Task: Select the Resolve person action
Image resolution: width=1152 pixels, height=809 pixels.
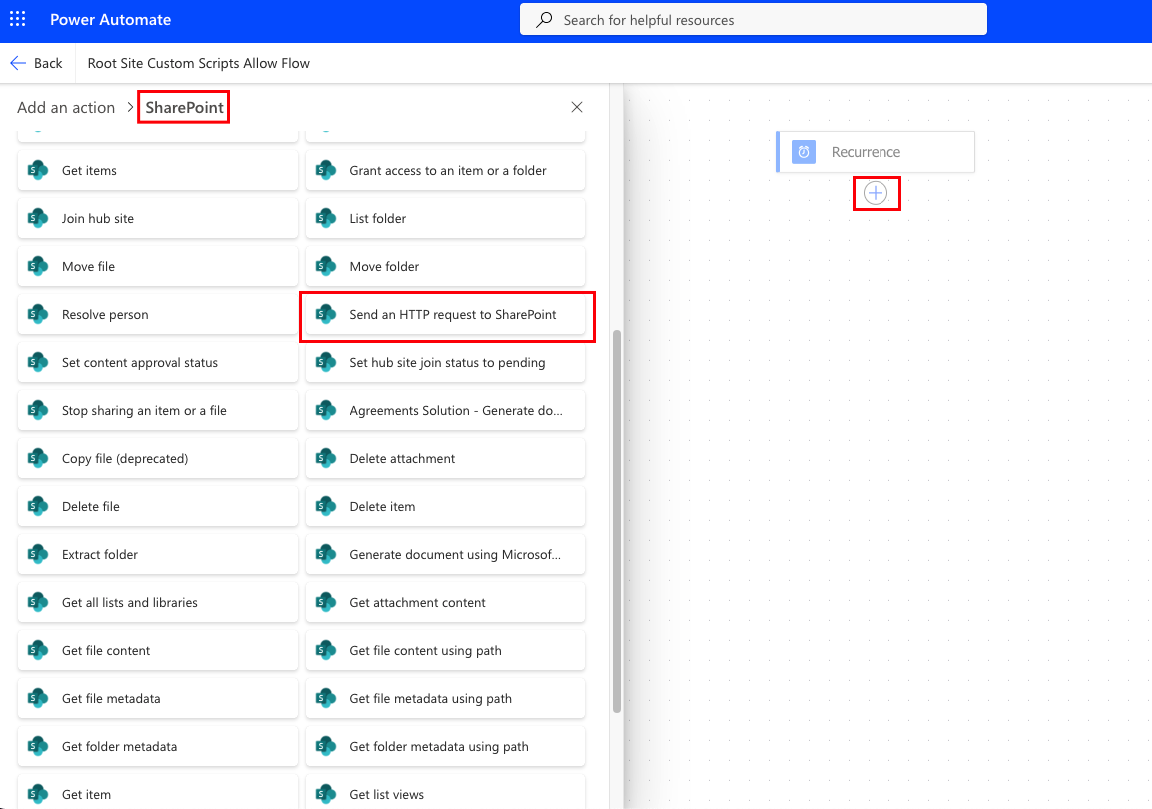Action: 105,314
